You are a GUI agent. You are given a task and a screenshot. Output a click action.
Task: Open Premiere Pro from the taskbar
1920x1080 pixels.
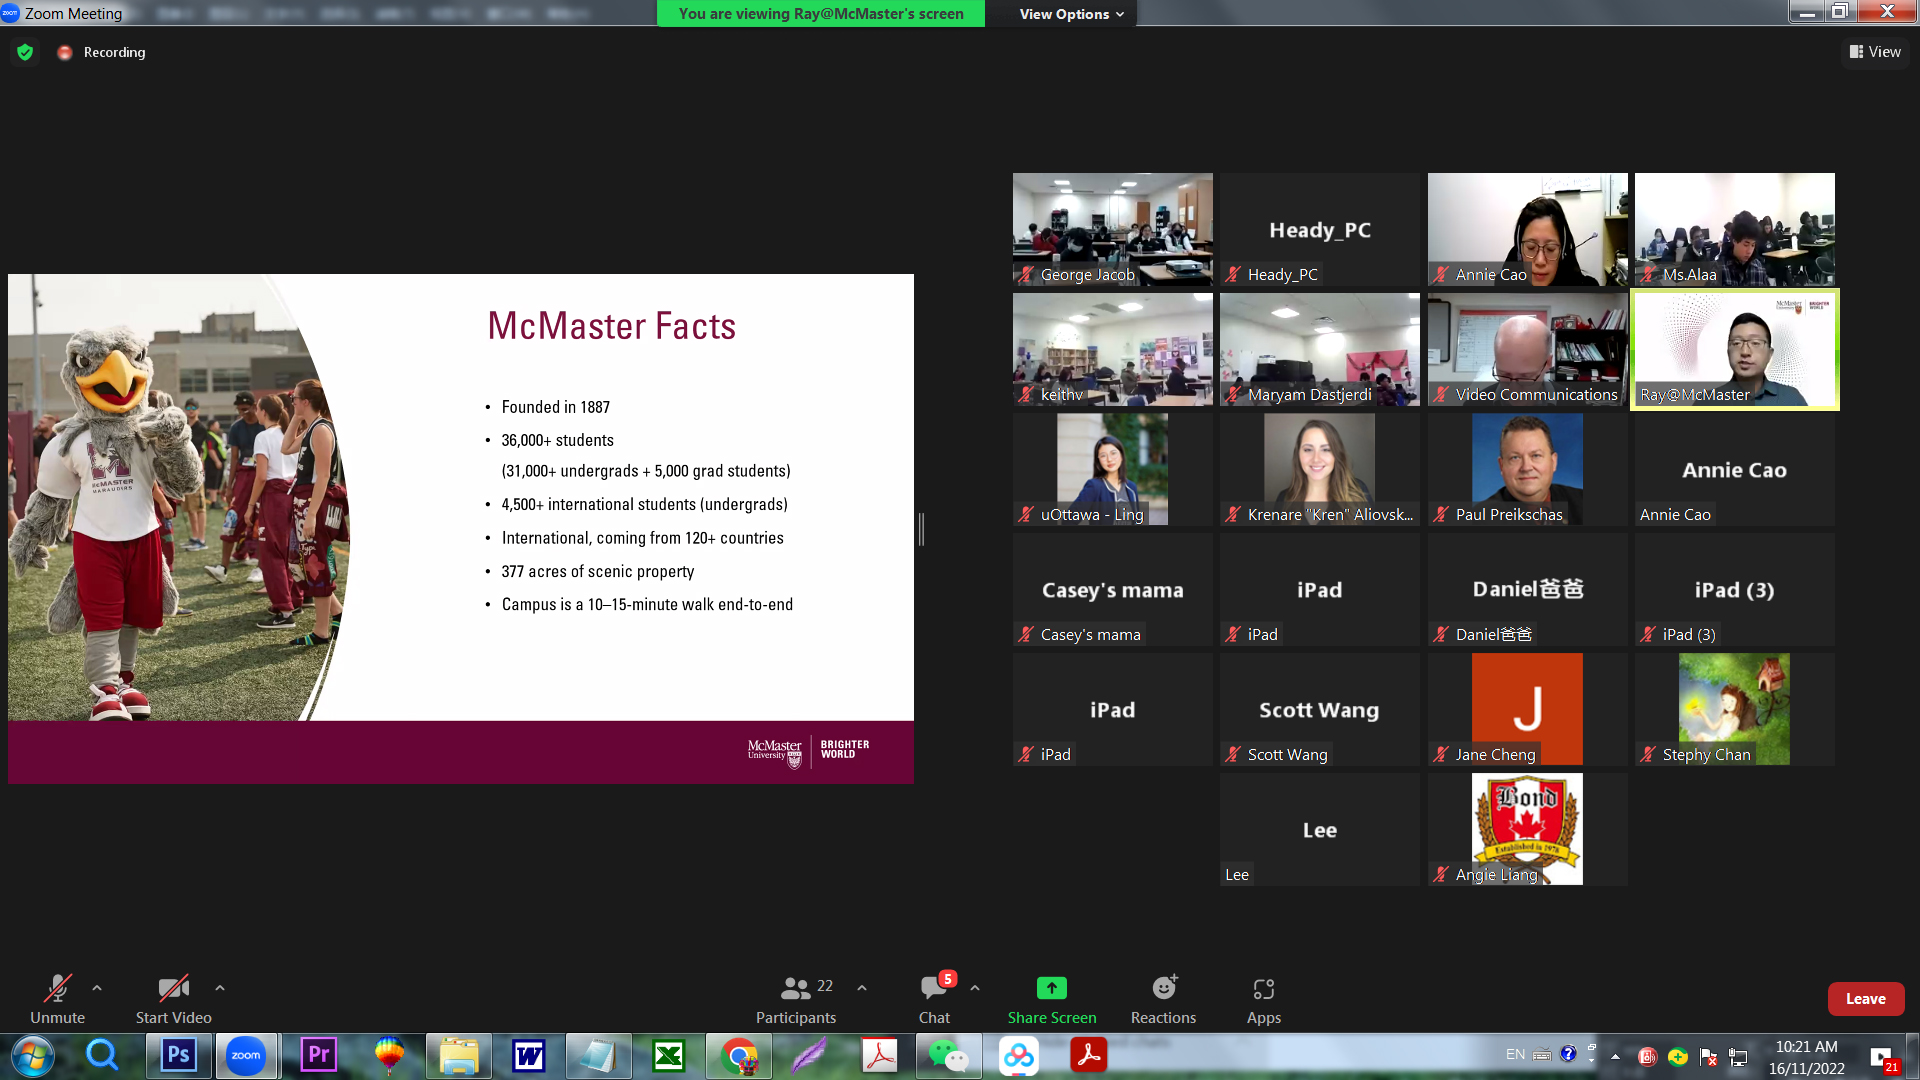coord(318,1055)
